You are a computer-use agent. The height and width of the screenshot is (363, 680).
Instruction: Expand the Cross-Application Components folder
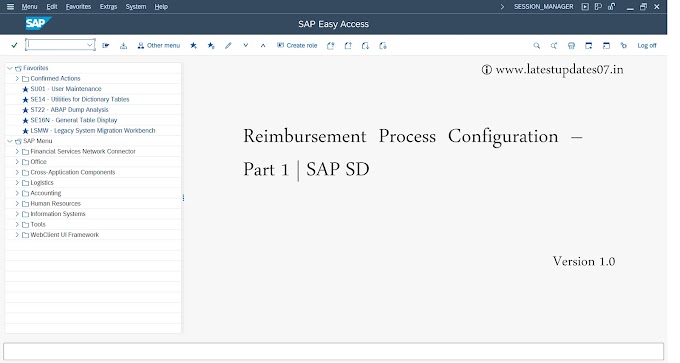point(17,172)
